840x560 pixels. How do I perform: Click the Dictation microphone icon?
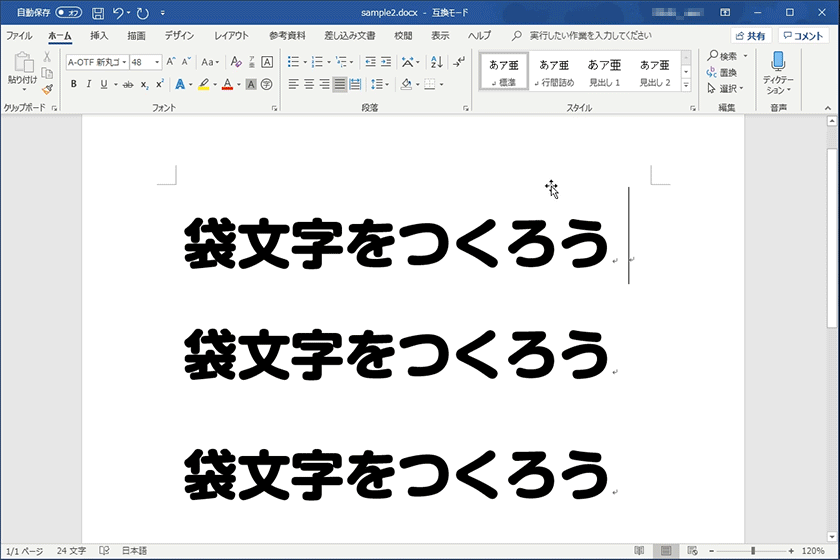[x=778, y=61]
